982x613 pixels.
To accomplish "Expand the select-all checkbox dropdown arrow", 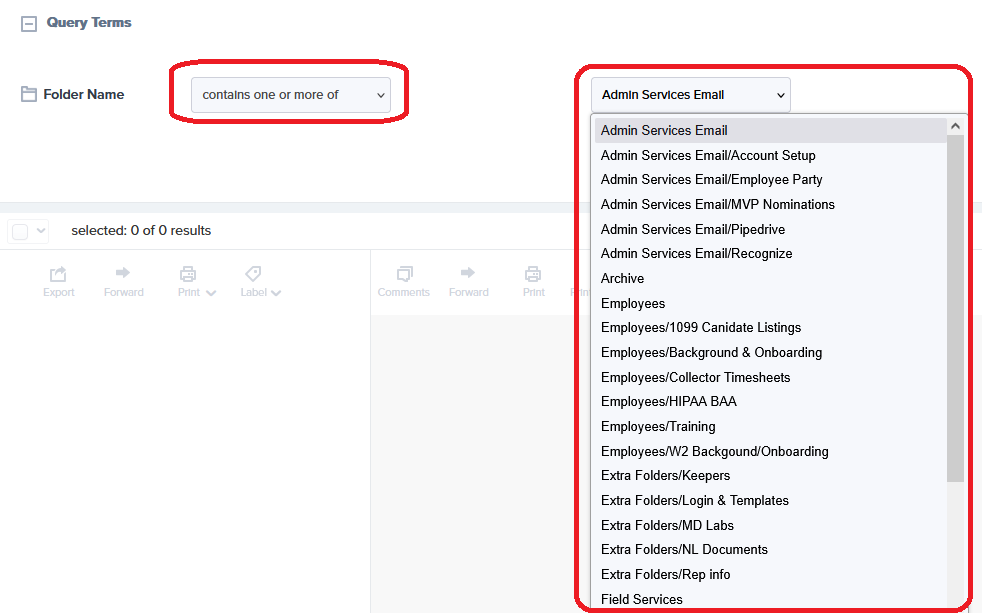I will (x=41, y=231).
